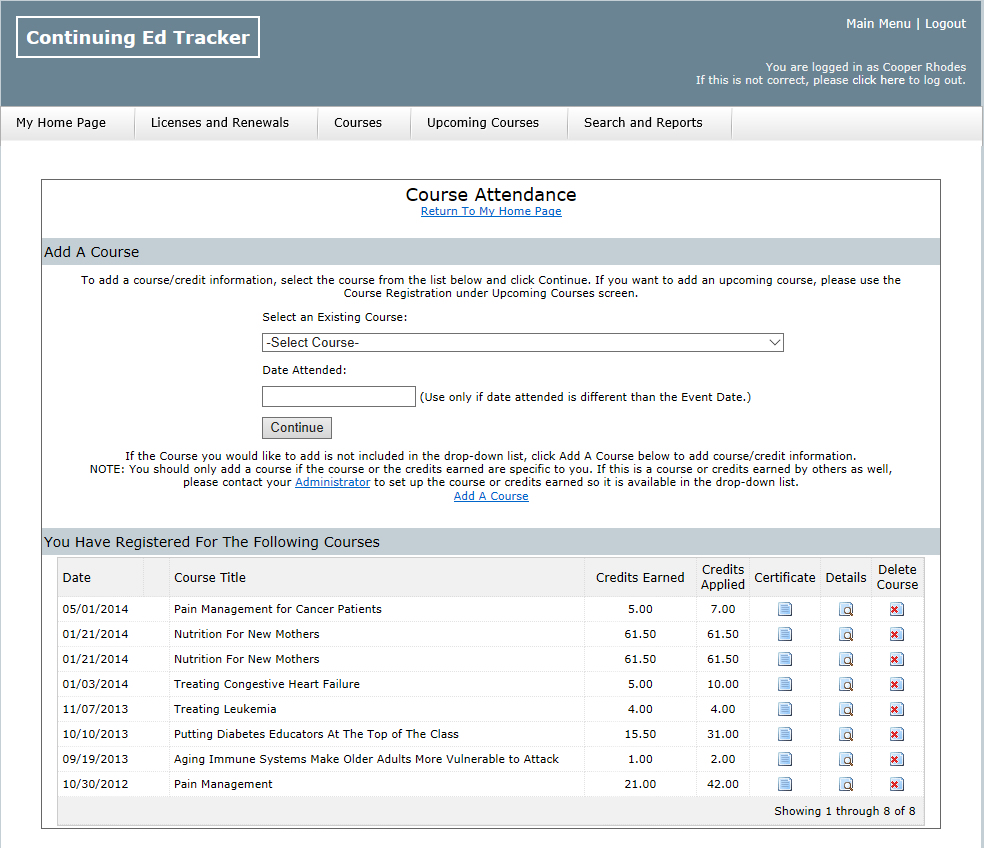The height and width of the screenshot is (848, 984).
Task: Delete the Treating Leukemia course entry
Action: 896,709
